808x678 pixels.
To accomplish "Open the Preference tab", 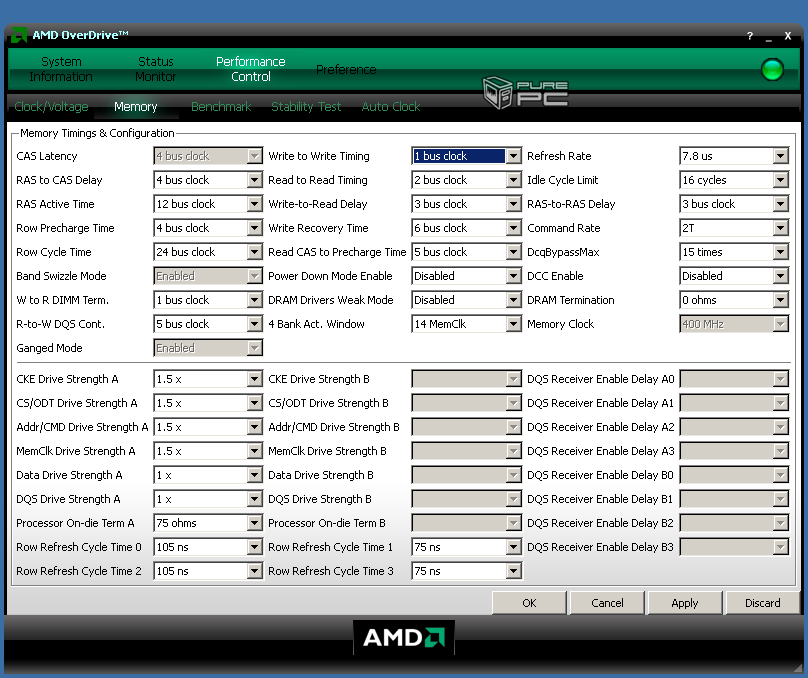I will click(346, 70).
